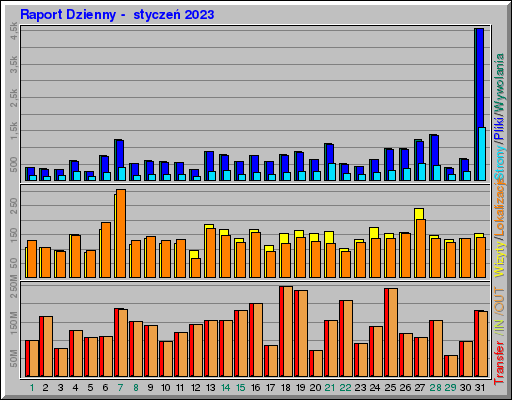Image resolution: width=512 pixels, height=400 pixels.
Task: Click the chart title 'Raport Dzienny - styczeń 2023'
Action: (117, 15)
